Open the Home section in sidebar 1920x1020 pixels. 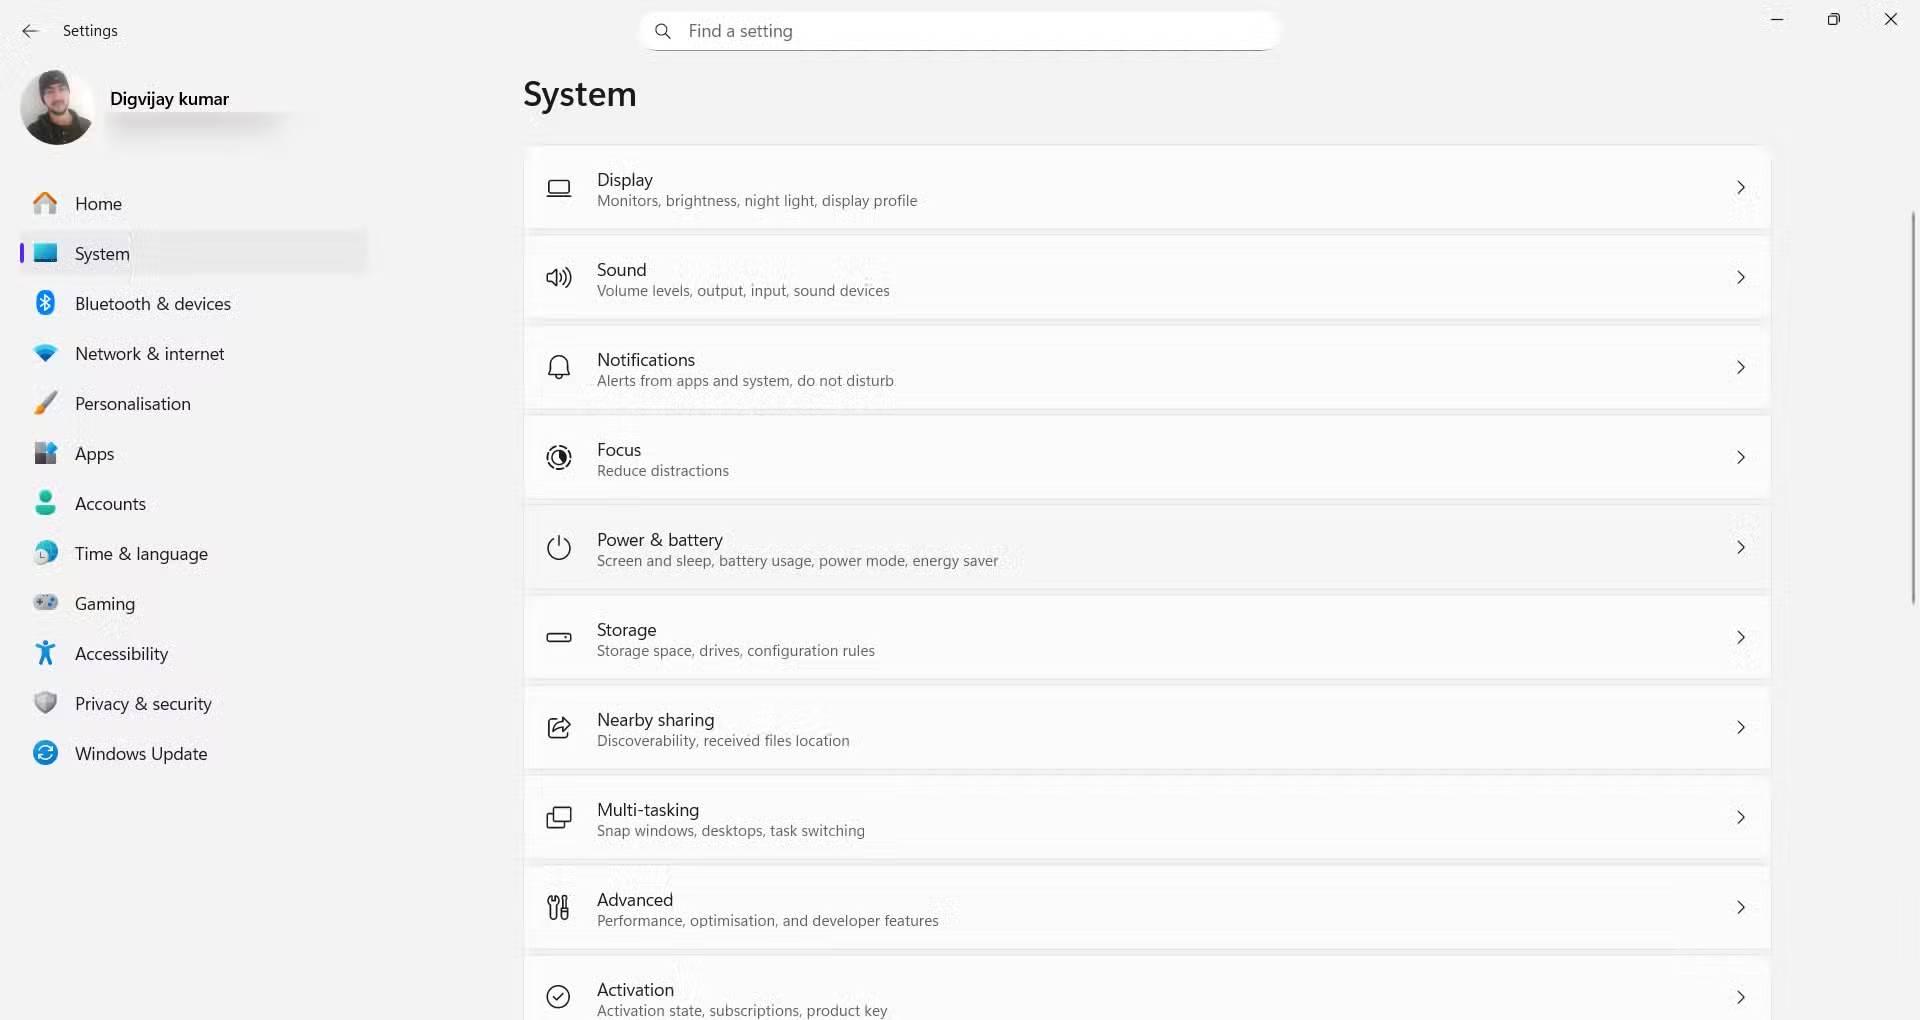tap(98, 204)
